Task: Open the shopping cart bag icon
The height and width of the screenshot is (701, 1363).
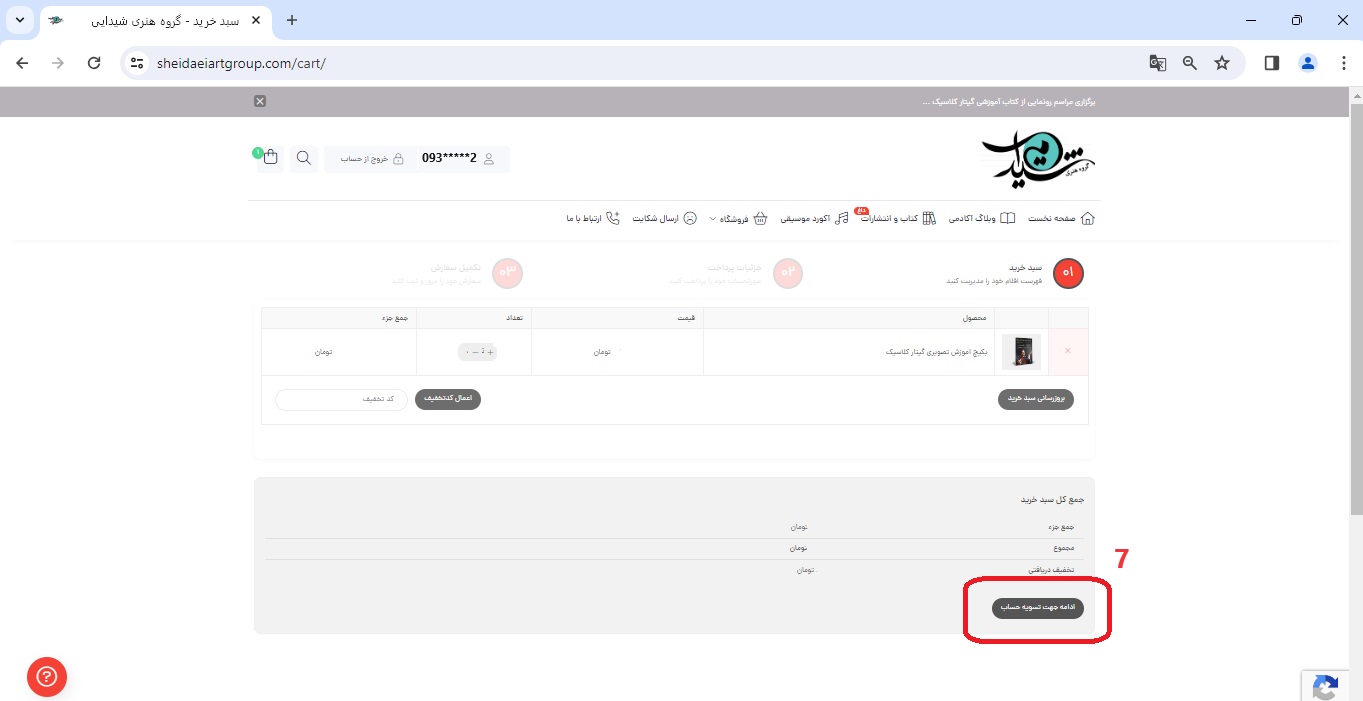Action: (270, 158)
